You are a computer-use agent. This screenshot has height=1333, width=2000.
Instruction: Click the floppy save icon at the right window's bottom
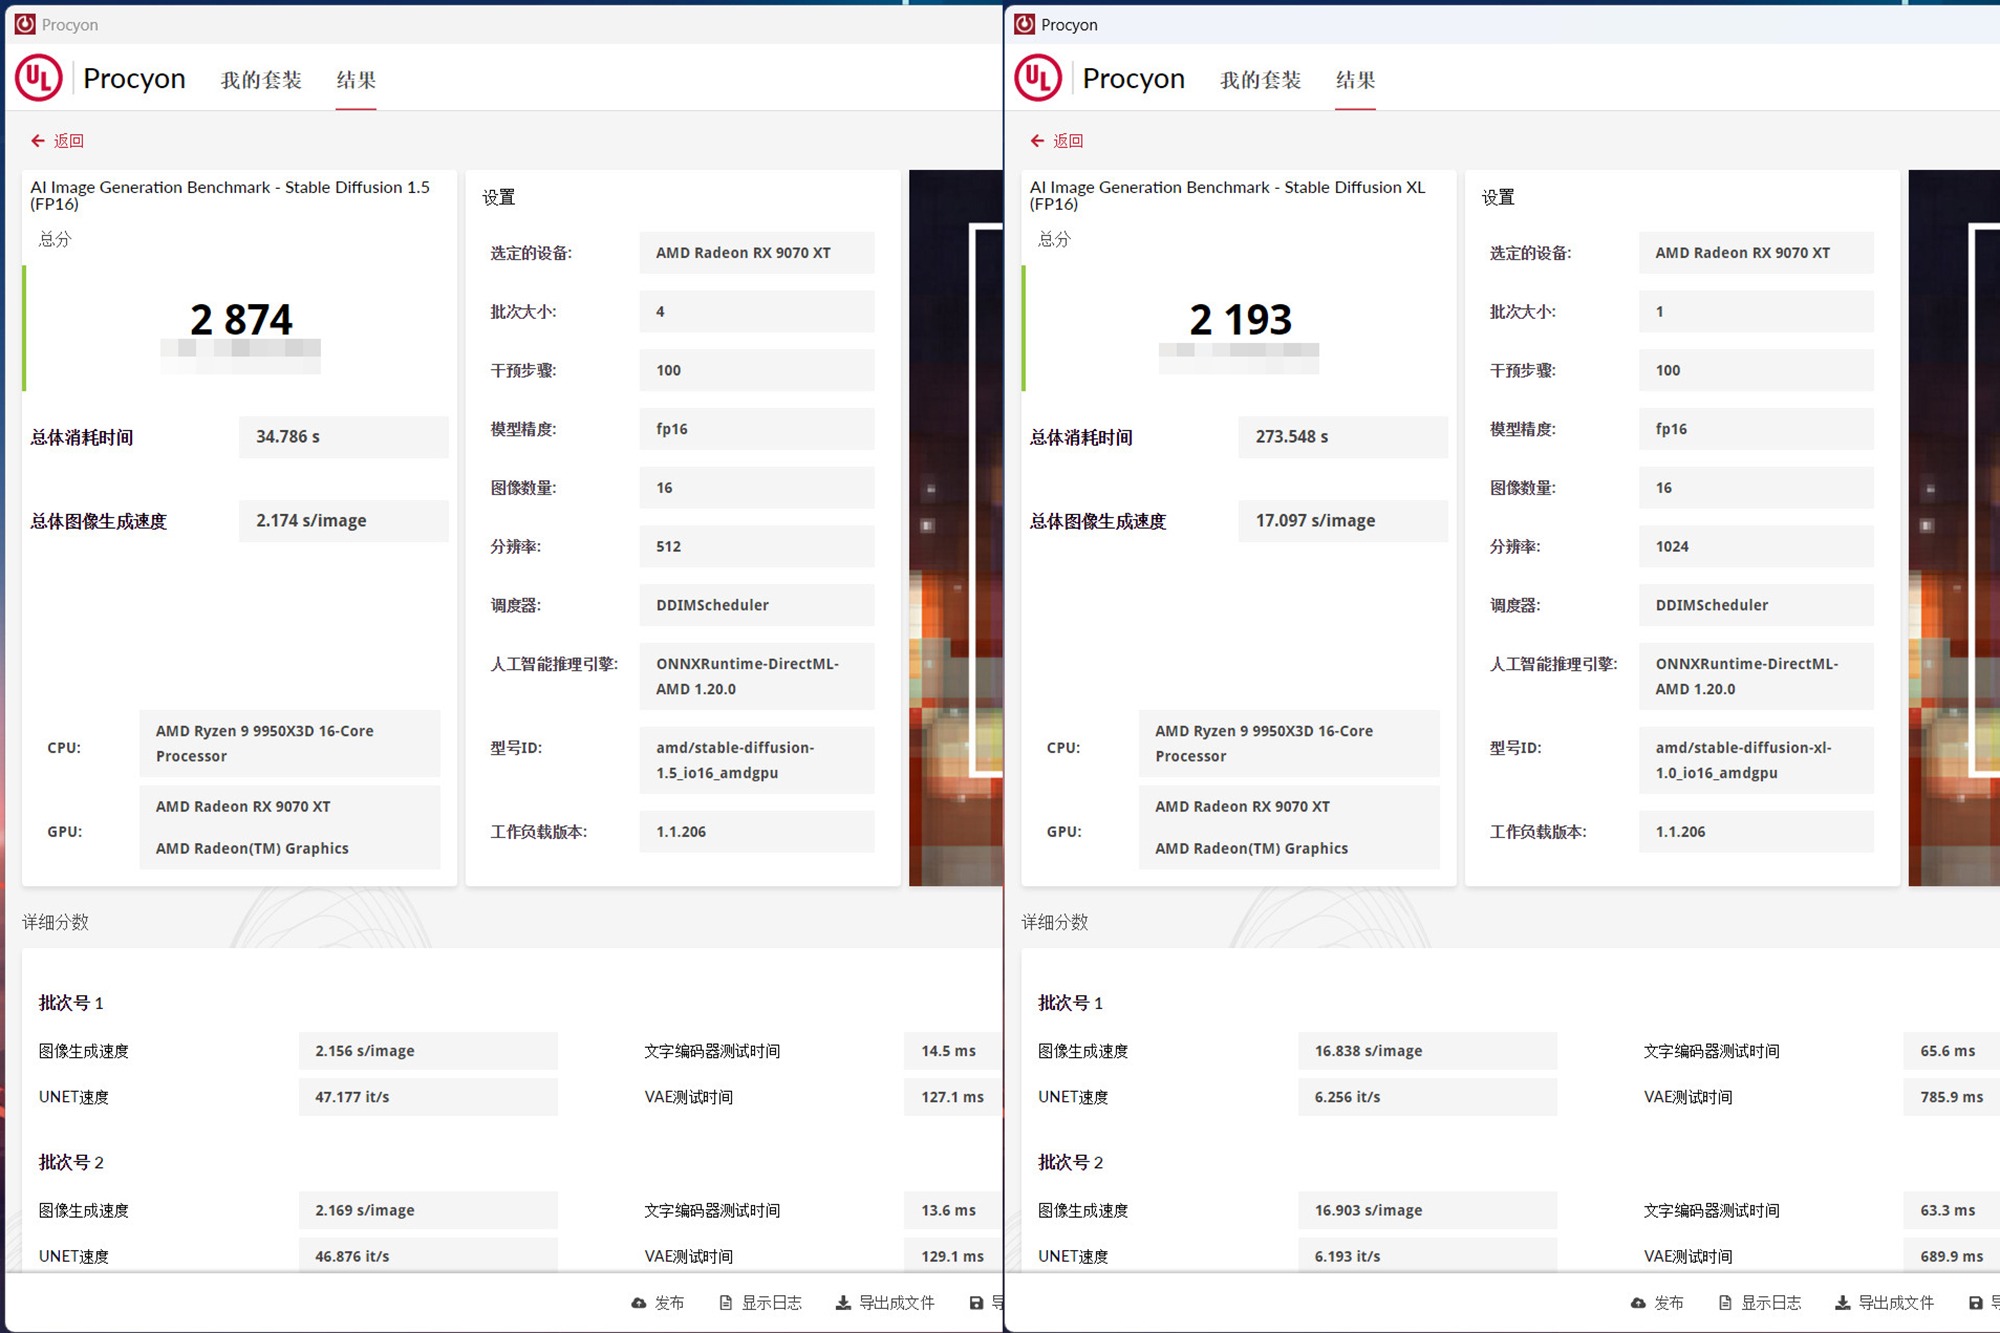point(1975,1303)
